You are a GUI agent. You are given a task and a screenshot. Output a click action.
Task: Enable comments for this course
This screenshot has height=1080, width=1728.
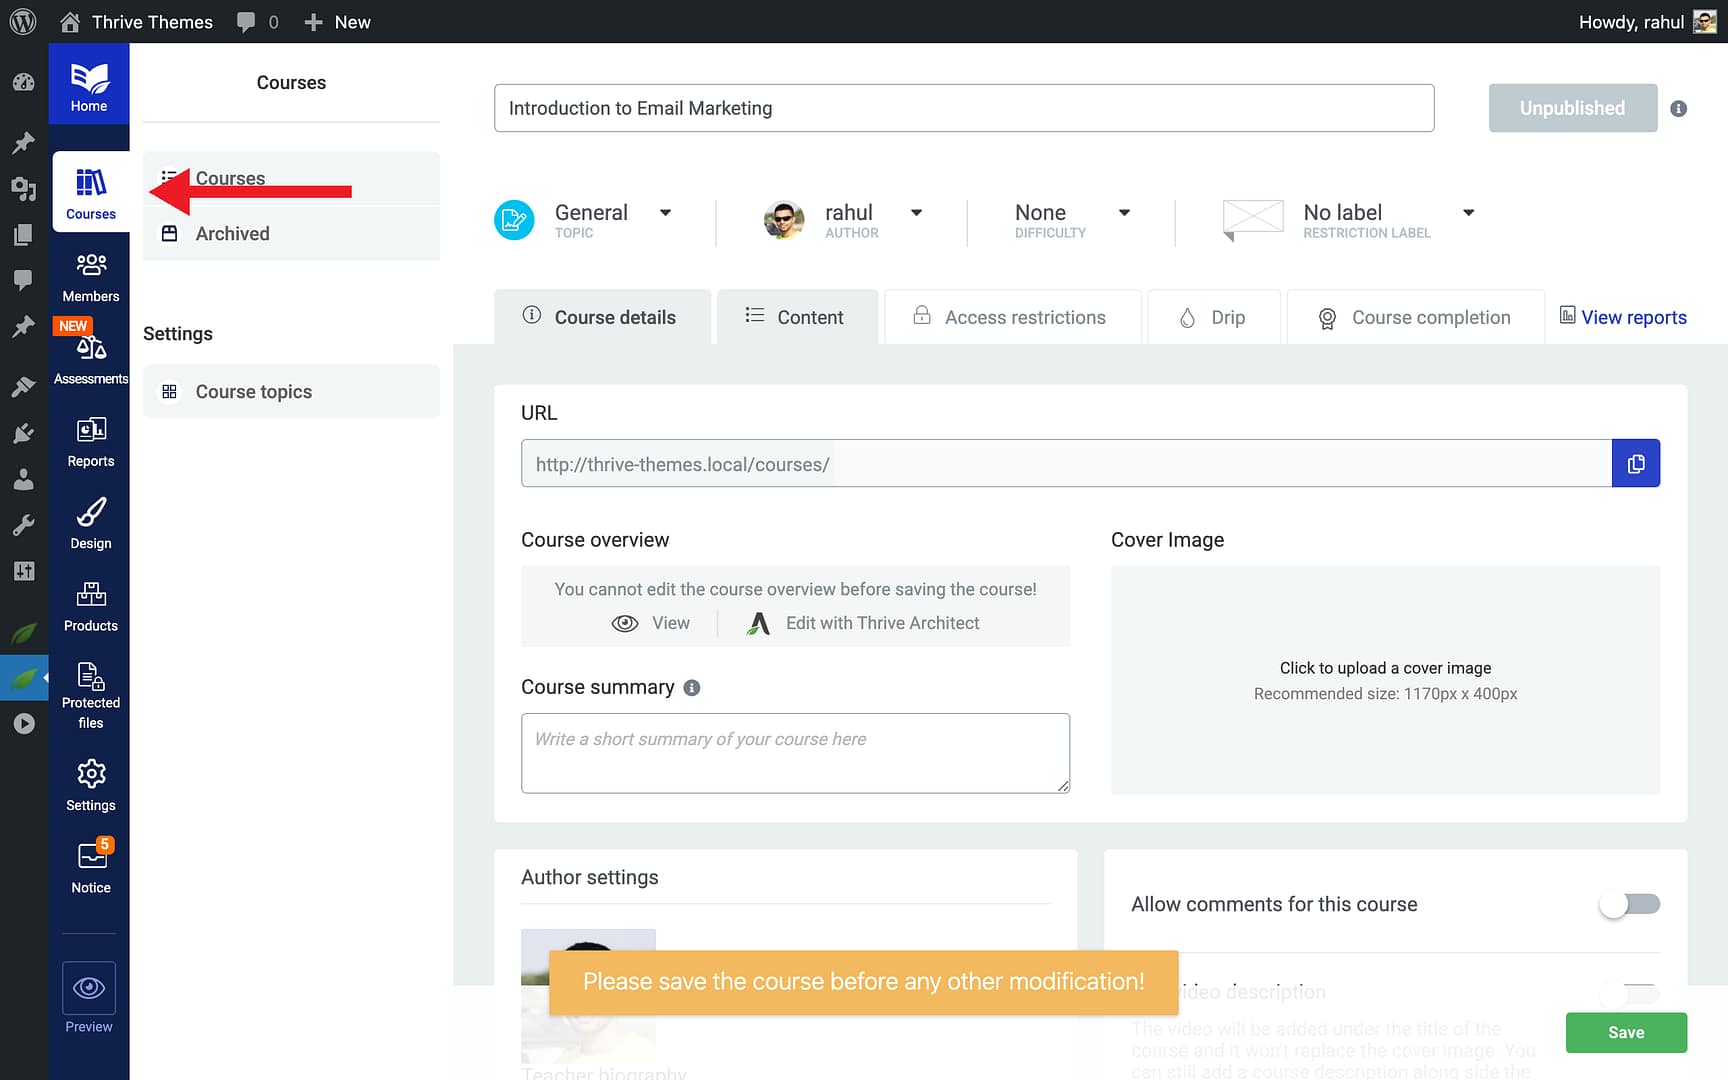point(1628,903)
